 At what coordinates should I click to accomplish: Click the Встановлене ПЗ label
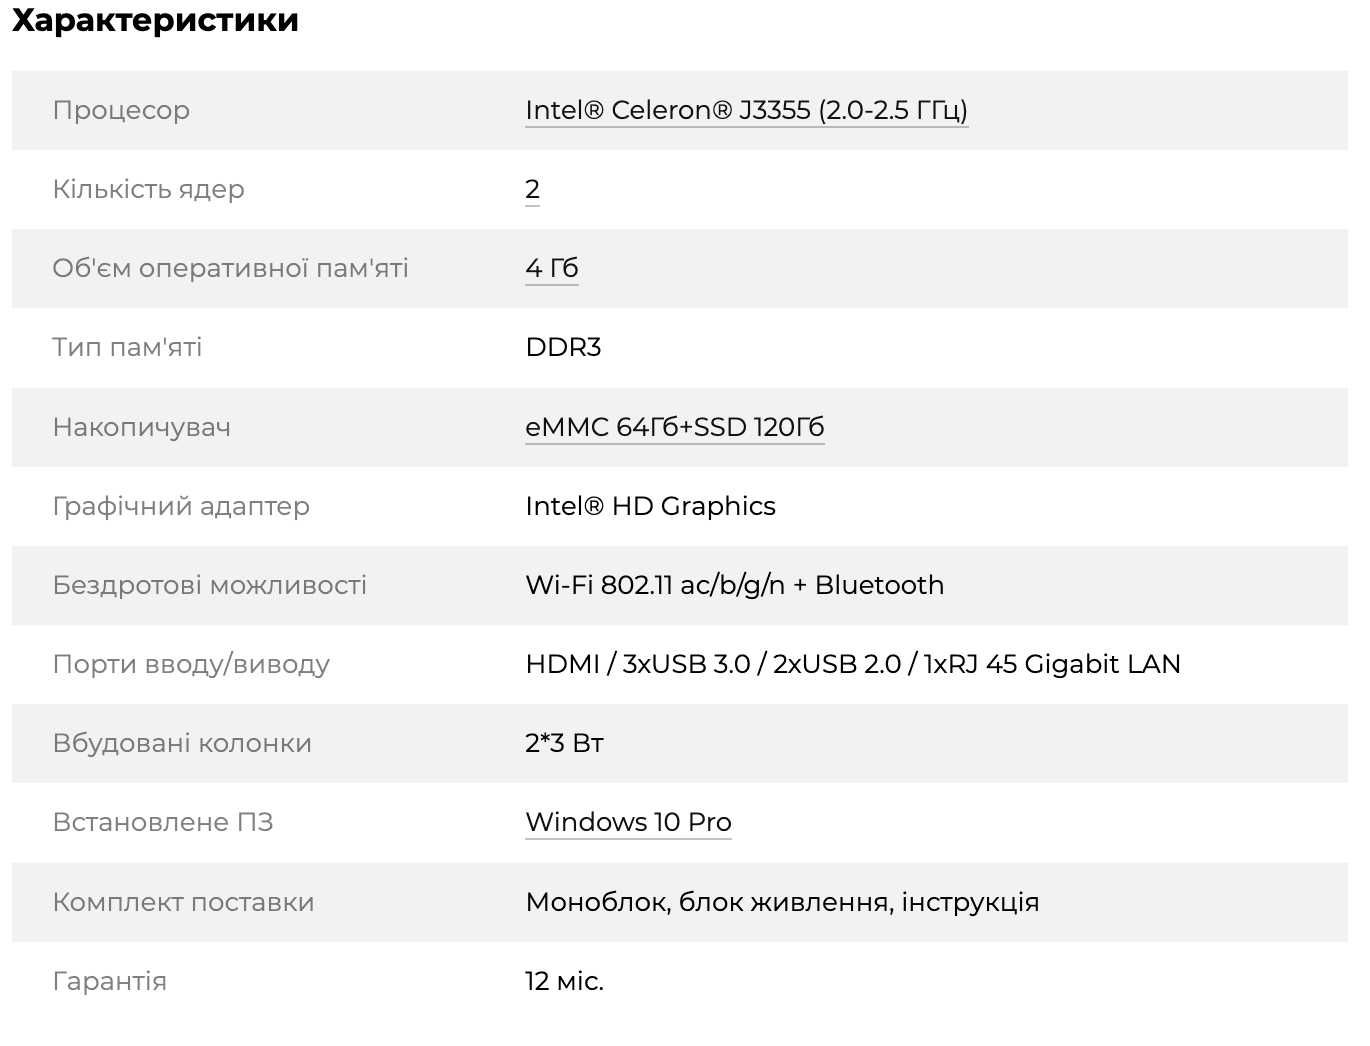click(163, 822)
